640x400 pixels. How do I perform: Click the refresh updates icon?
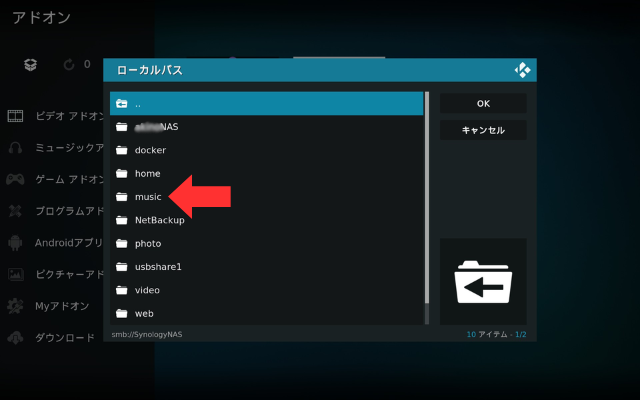69,64
